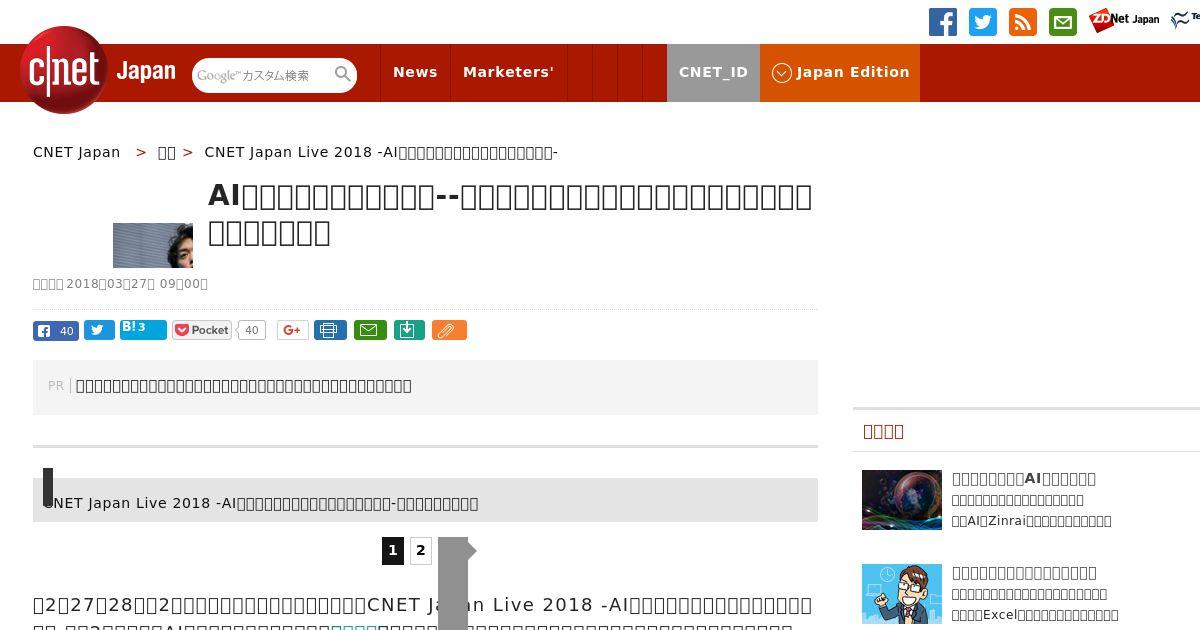Go to CNET Japan home via logo
This screenshot has width=1200, height=630.
98,70
